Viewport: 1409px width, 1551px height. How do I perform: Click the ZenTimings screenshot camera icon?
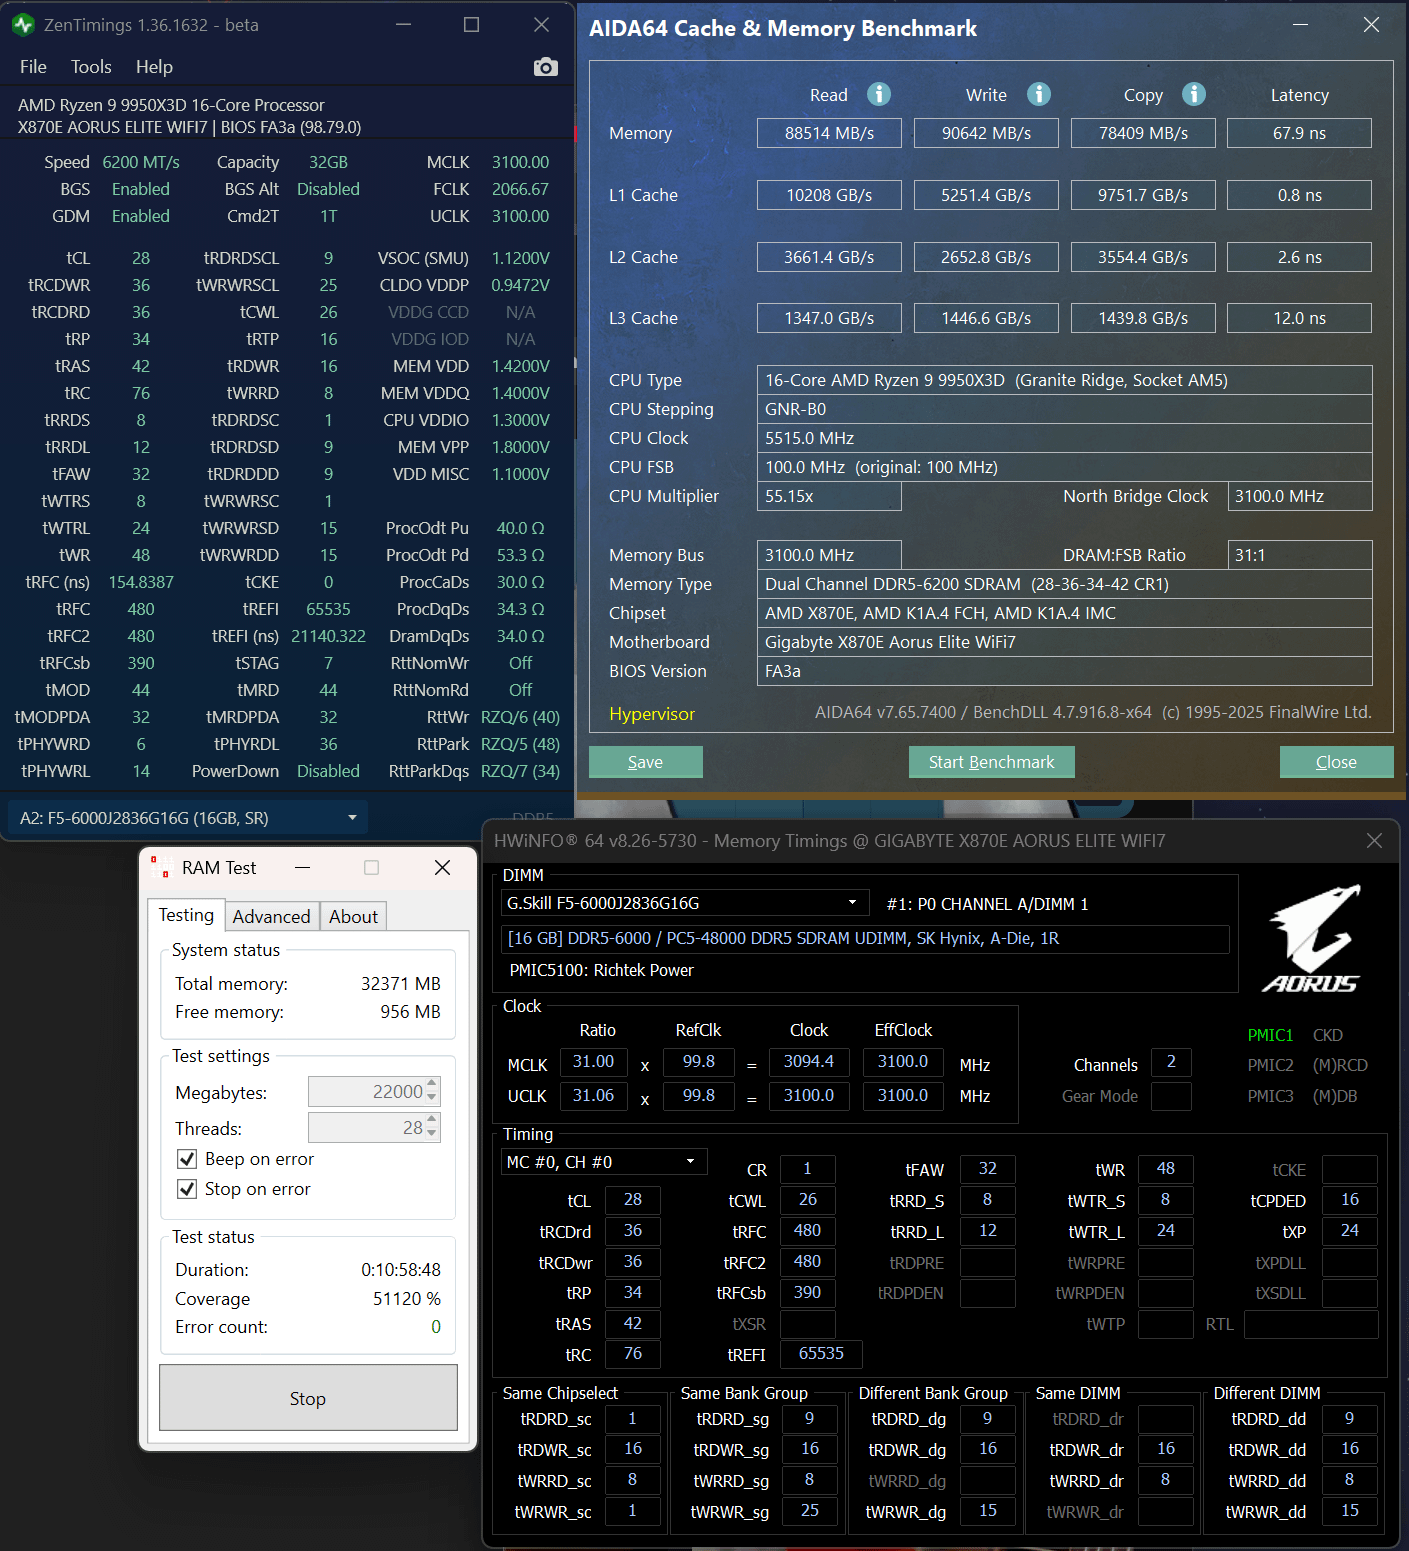click(546, 67)
